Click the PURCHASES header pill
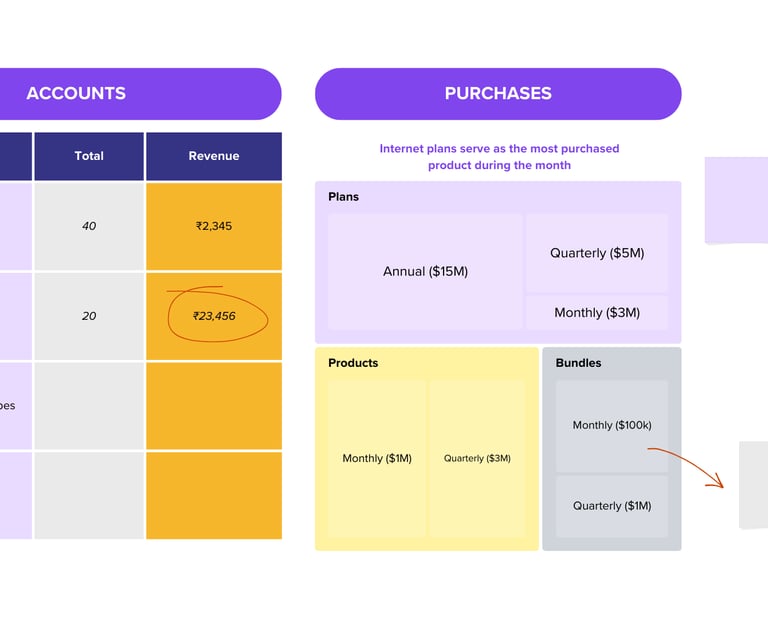 (x=498, y=94)
